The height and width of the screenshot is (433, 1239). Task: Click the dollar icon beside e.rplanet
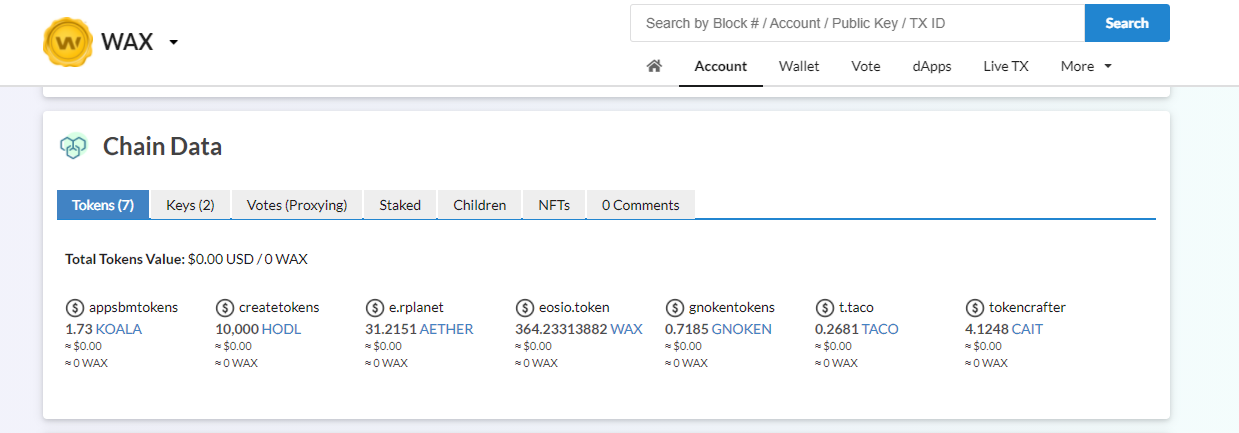[374, 307]
